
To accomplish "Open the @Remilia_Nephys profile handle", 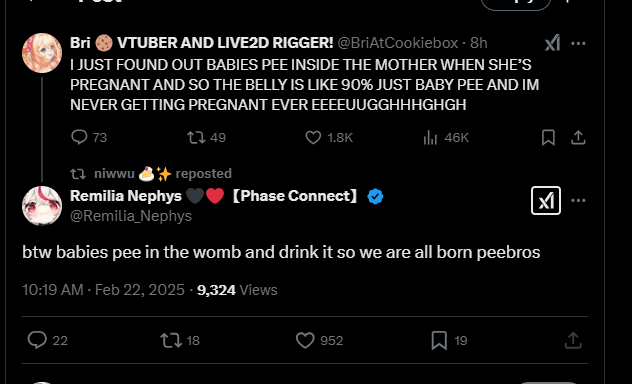I will (x=131, y=216).
